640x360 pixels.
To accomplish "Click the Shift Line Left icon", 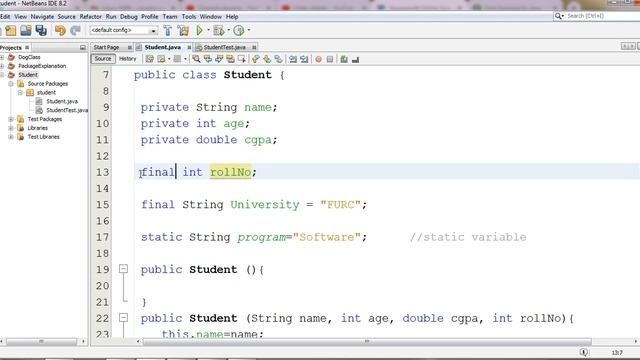I will pyautogui.click(x=293, y=59).
